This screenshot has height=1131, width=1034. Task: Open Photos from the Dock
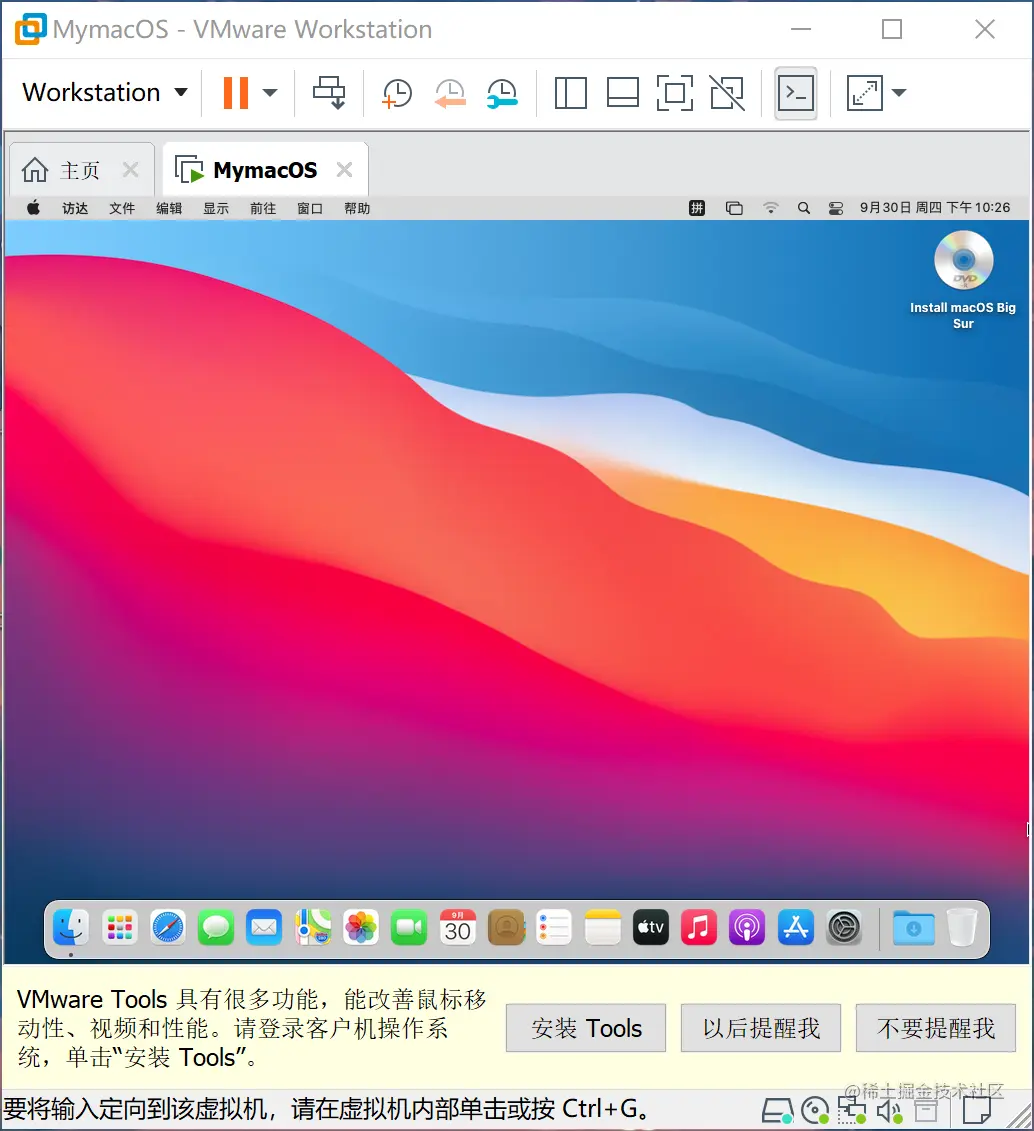point(361,928)
